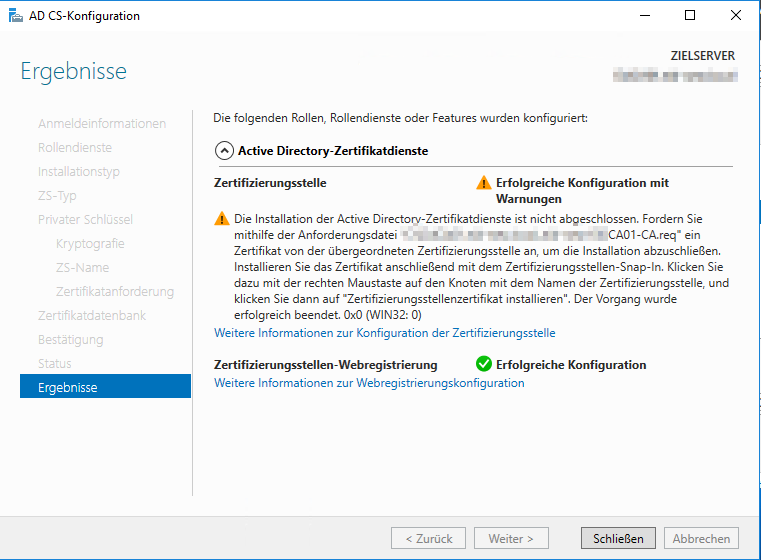
Task: Minimize the AD CS-Konfiguration window
Action: tap(645, 16)
